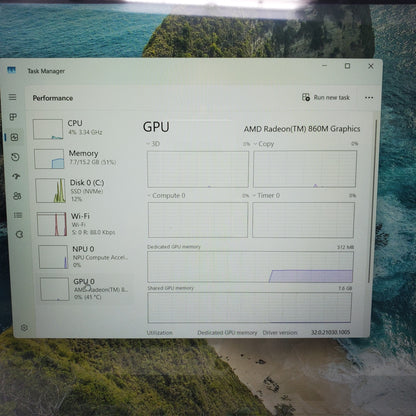
Task: Select the NPU 0 performance item
Action: point(86,257)
